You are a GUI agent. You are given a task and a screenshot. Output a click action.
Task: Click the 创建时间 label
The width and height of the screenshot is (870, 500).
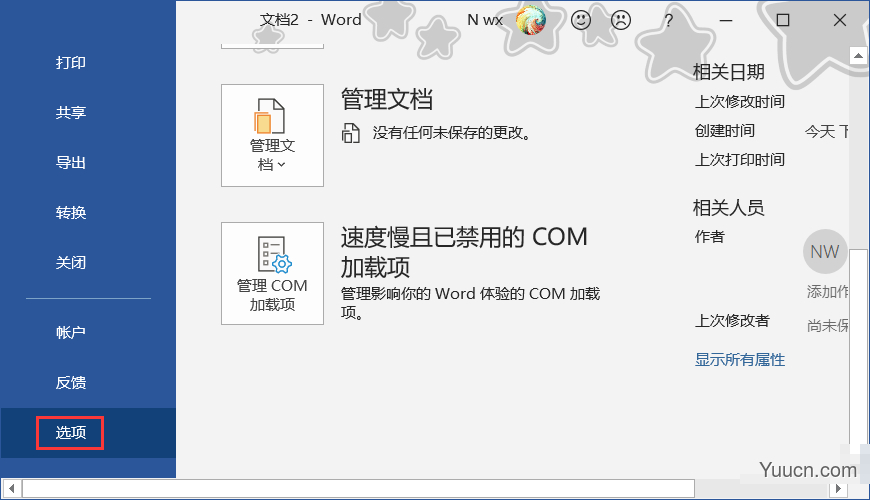(725, 130)
